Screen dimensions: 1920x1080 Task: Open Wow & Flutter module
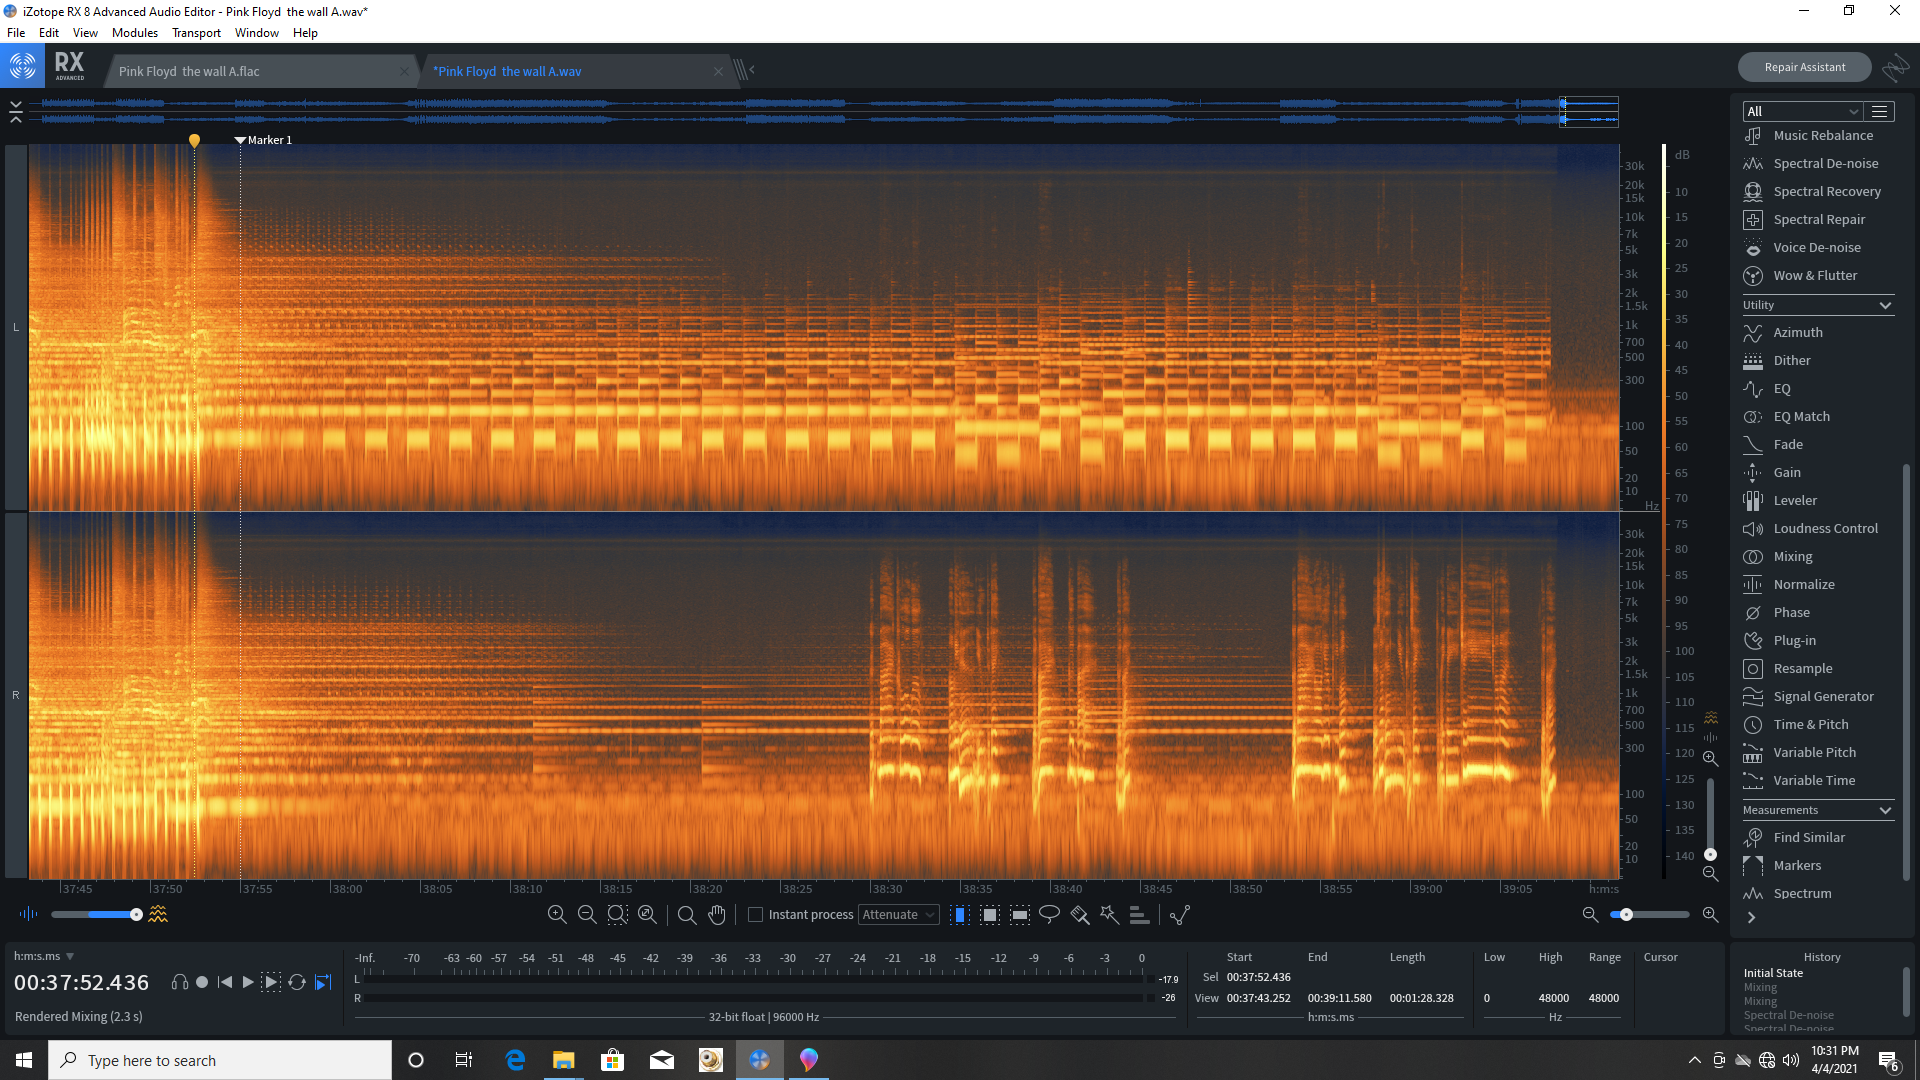(1799, 276)
